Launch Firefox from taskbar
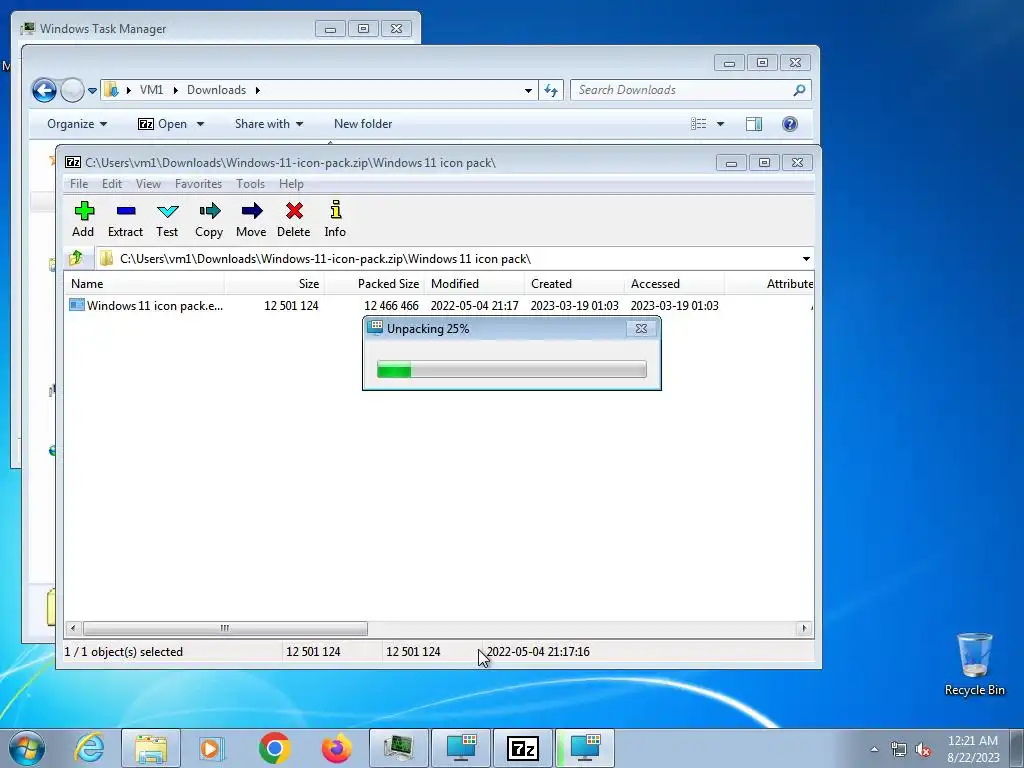This screenshot has height=768, width=1024. click(336, 748)
